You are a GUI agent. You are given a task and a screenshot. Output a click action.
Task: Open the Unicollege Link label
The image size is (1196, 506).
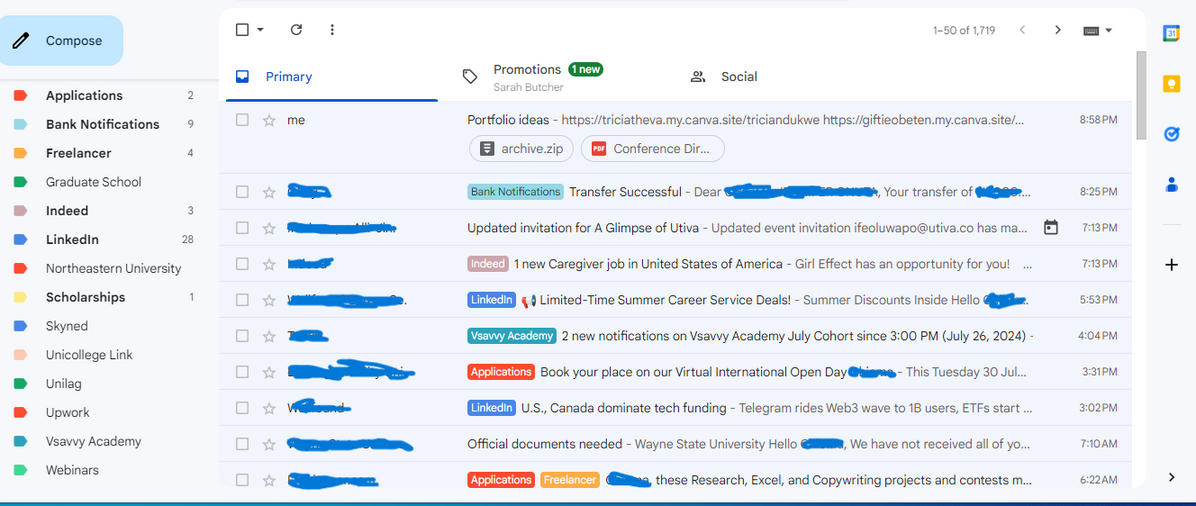[x=88, y=355]
